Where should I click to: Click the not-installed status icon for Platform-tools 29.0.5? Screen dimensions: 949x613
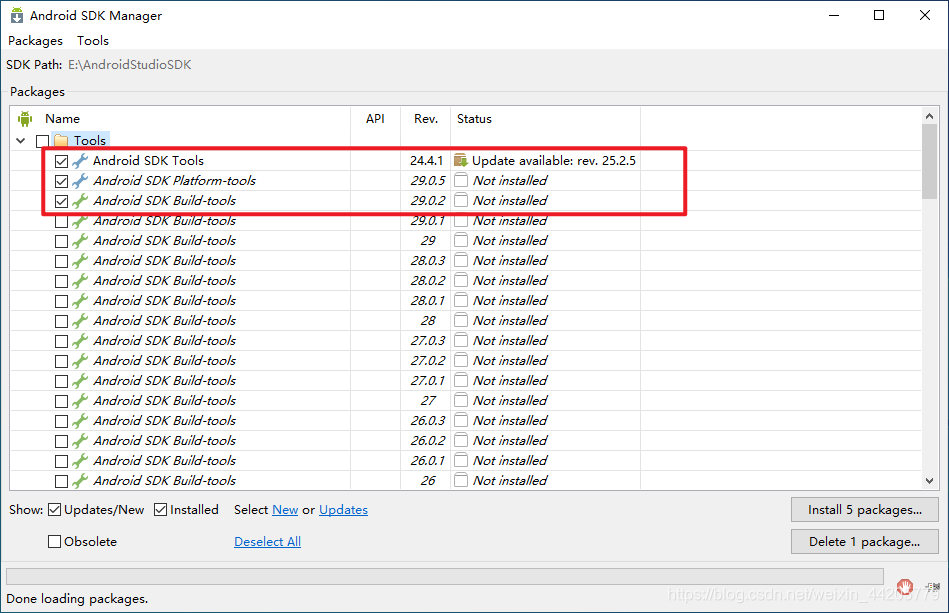coord(461,180)
